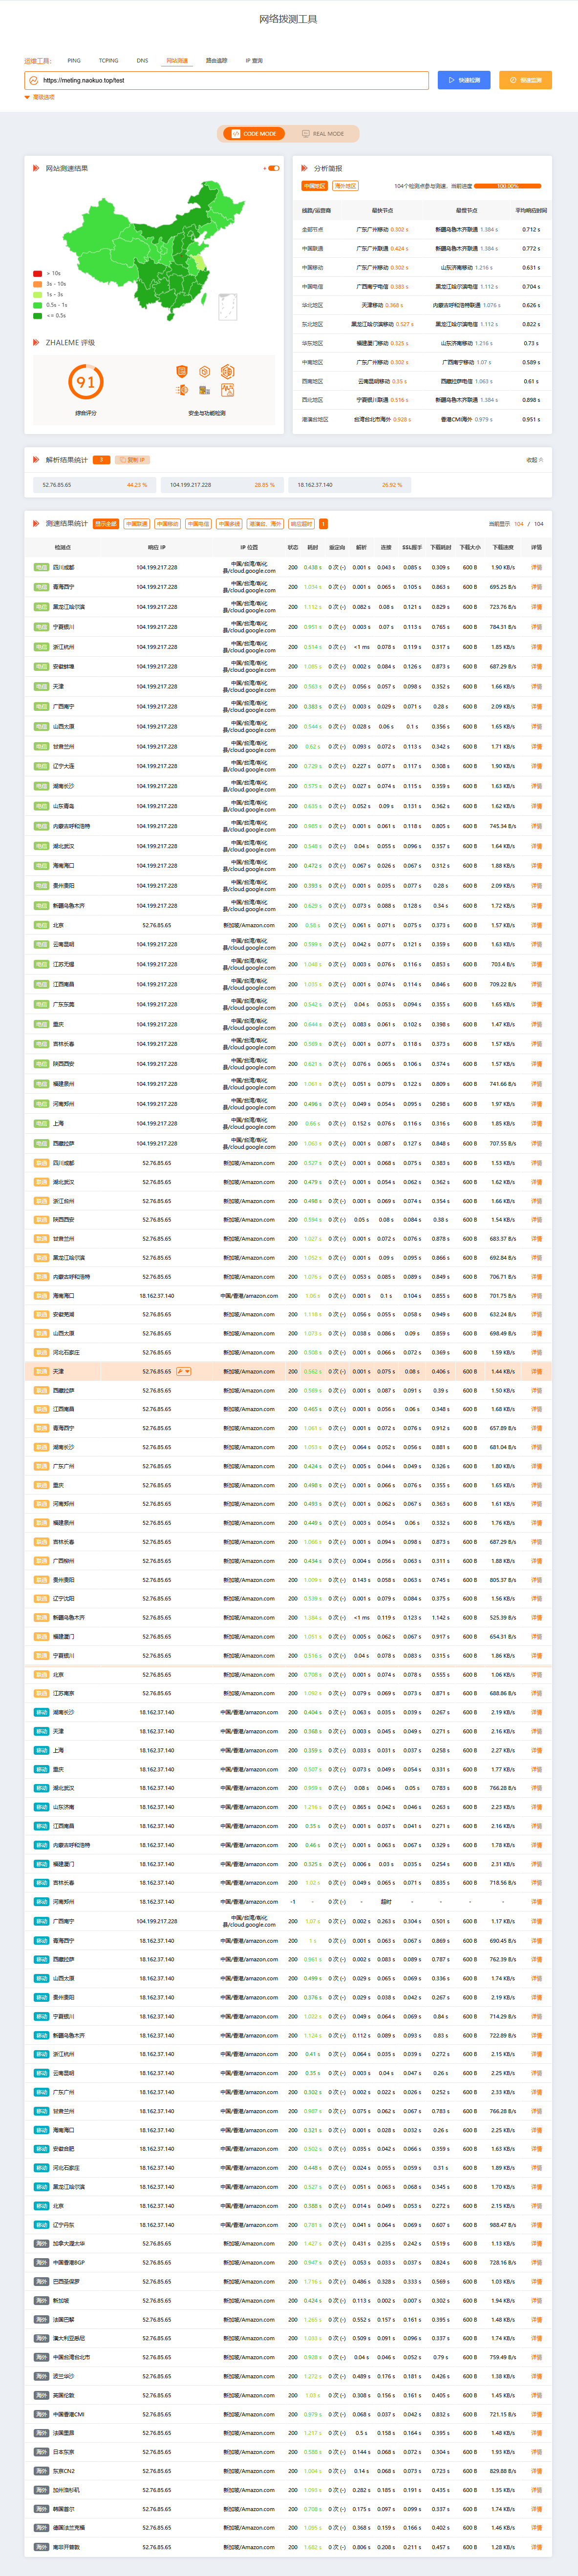578x2576 pixels.
Task: Select the 海外地区 region filter
Action: (345, 186)
